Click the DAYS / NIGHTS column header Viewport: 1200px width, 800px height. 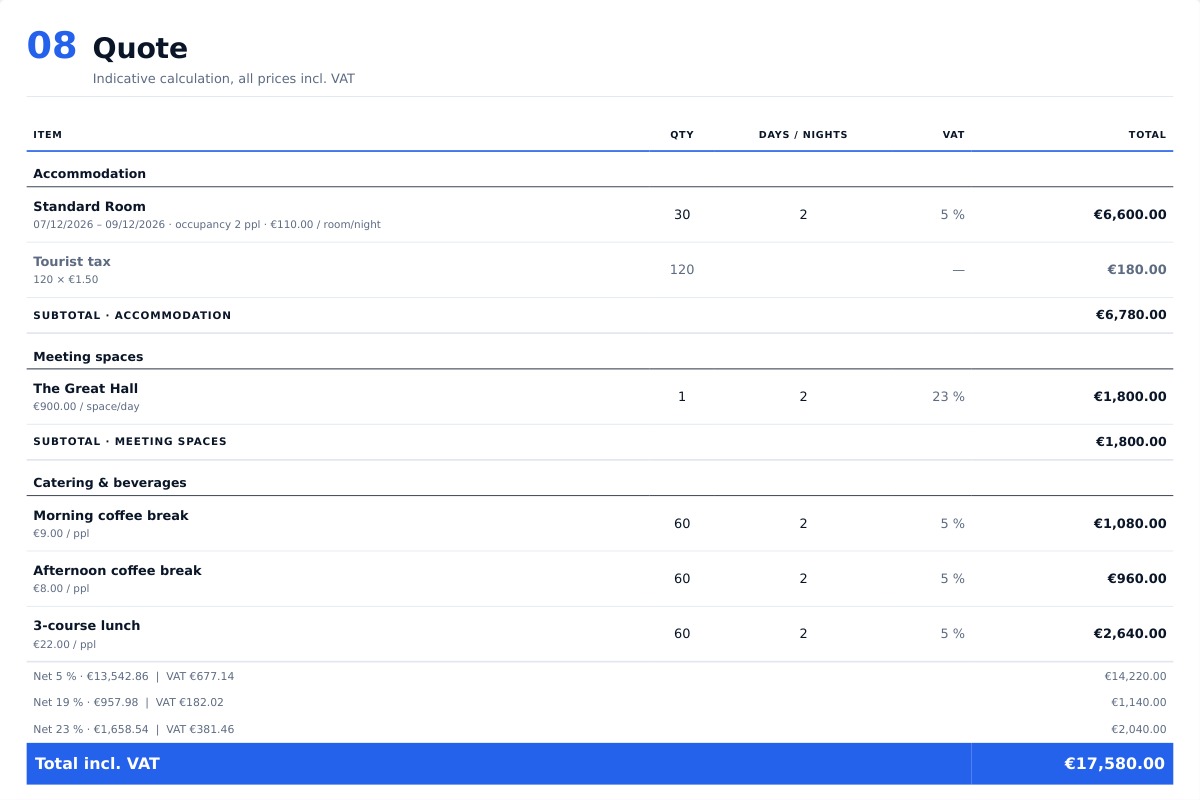pos(803,135)
